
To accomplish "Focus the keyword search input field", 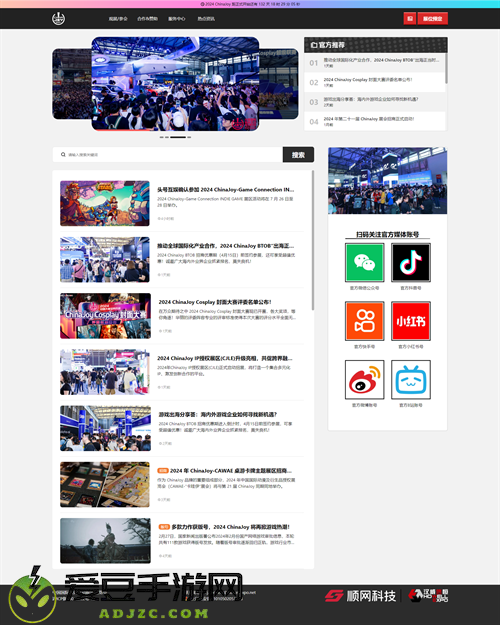I will click(x=167, y=155).
